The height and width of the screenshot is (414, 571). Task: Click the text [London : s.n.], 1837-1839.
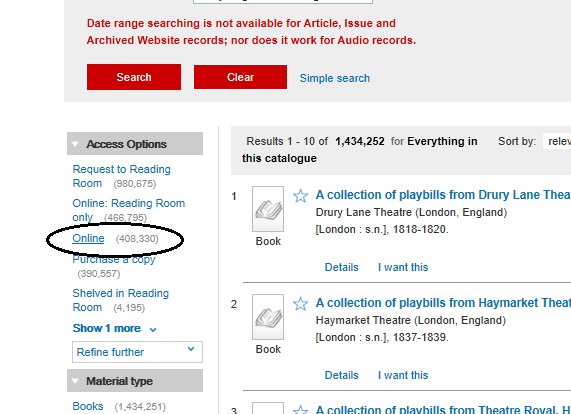pos(382,337)
